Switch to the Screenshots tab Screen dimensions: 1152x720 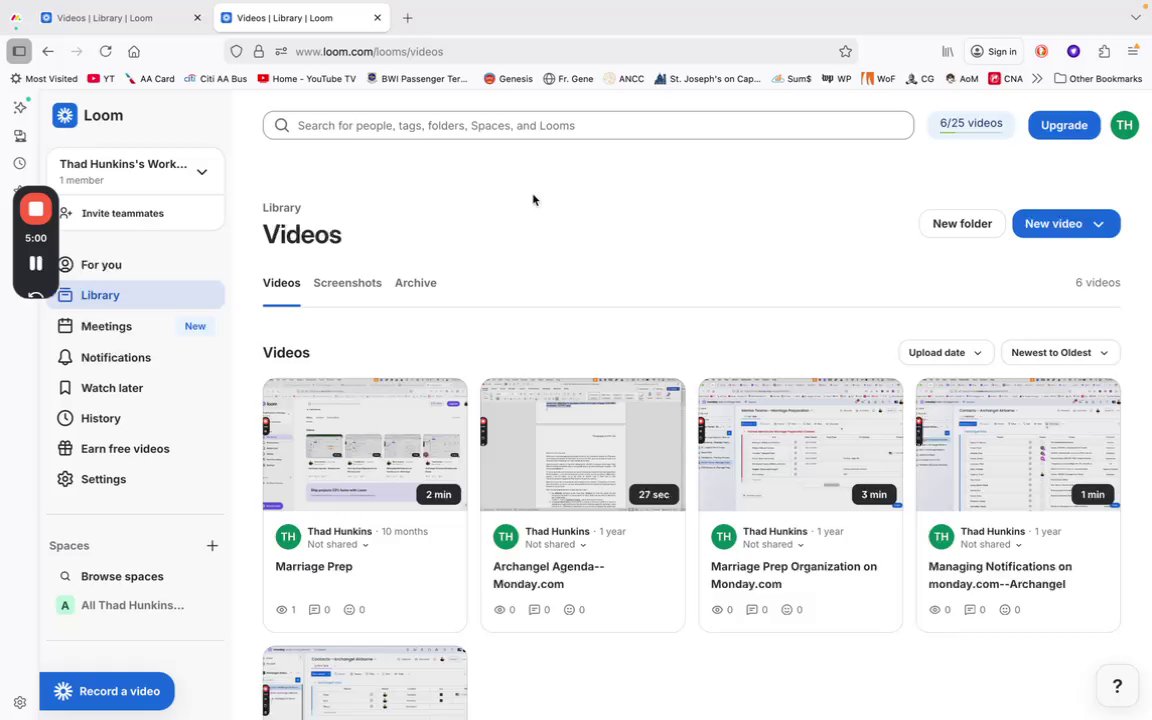click(348, 283)
